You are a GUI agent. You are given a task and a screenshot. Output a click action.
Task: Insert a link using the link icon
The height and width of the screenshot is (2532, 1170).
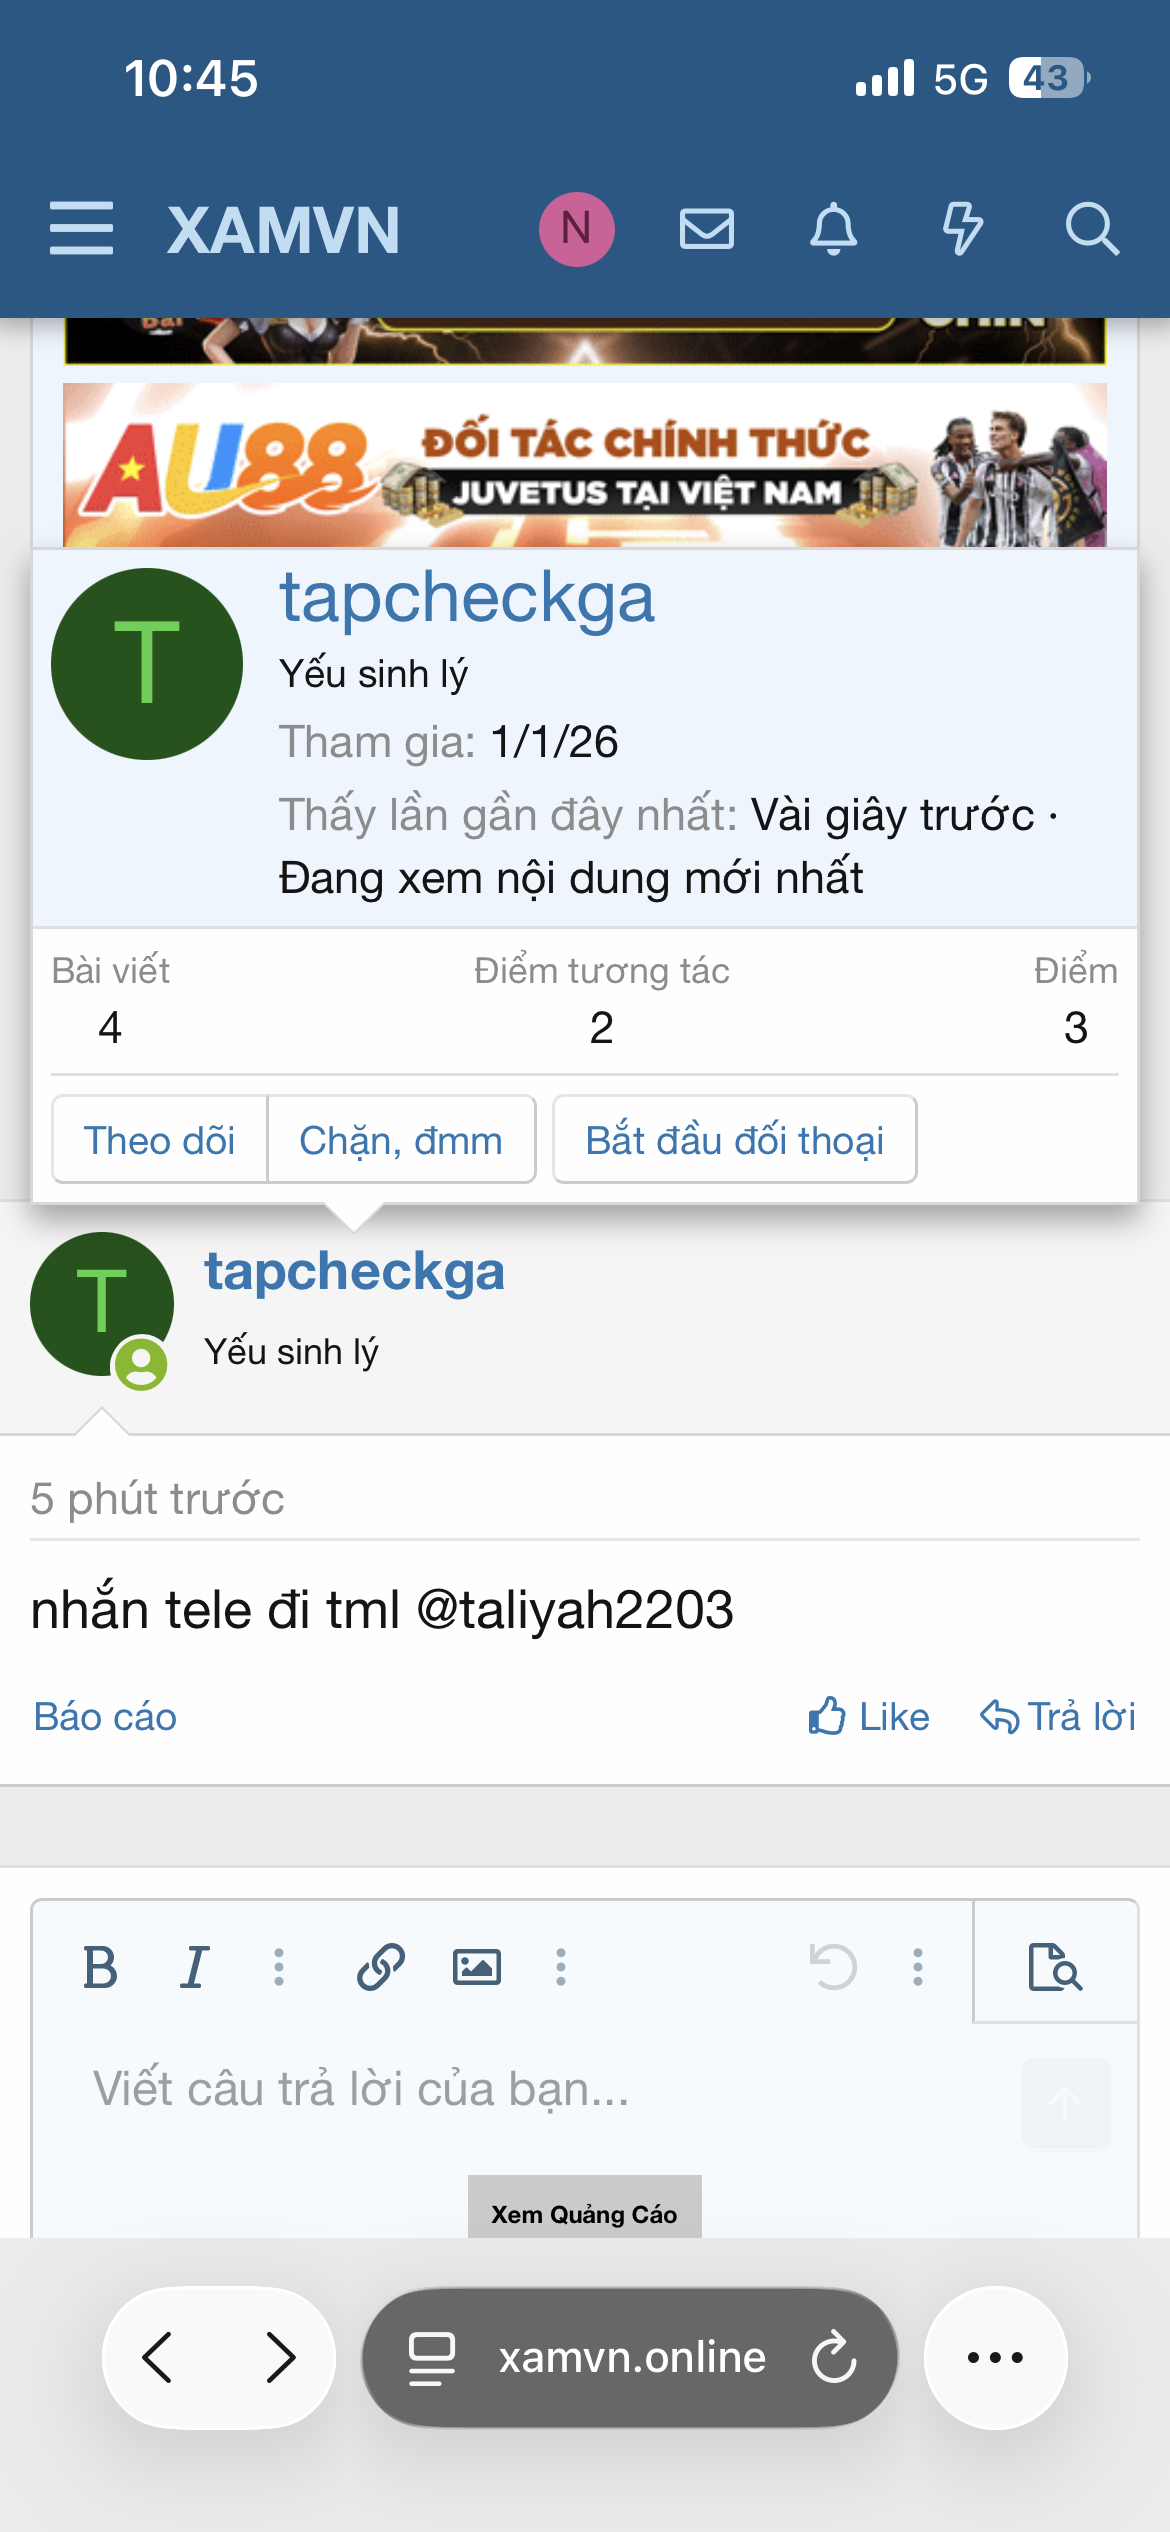coord(381,1966)
